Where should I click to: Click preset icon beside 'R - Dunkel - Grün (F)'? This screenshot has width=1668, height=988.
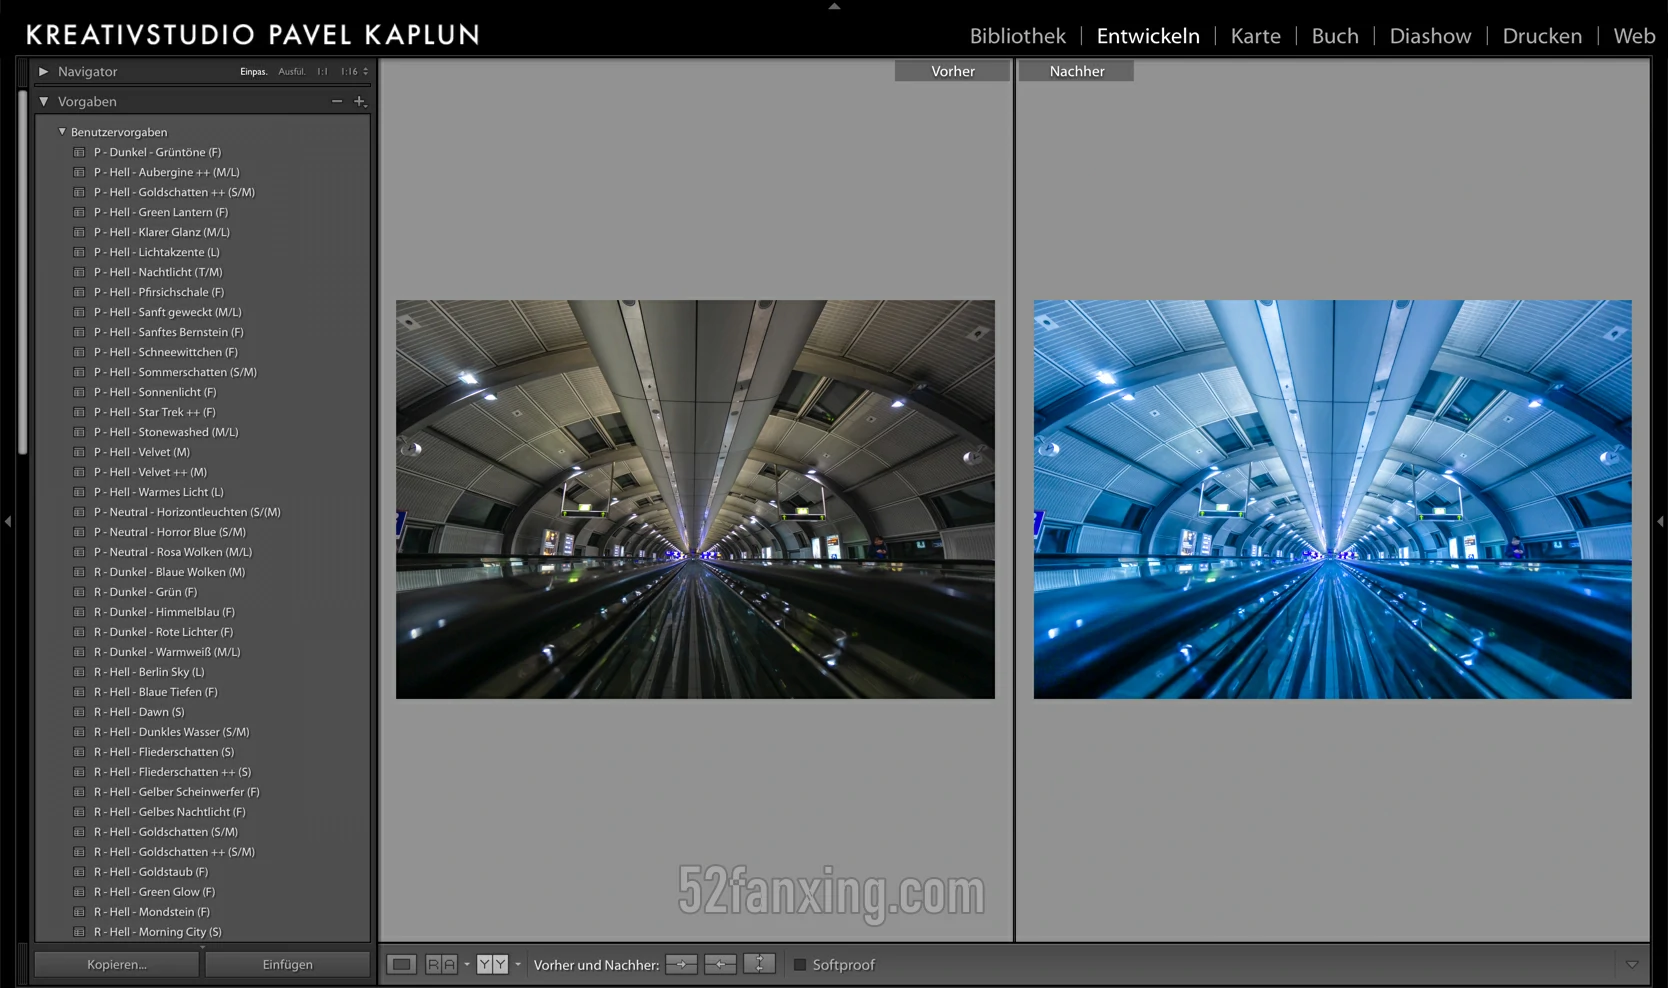[79, 592]
